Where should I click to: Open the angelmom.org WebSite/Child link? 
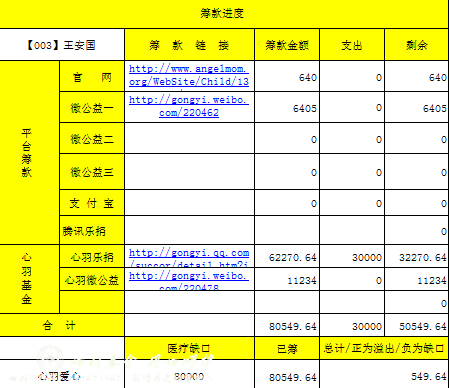pos(189,75)
